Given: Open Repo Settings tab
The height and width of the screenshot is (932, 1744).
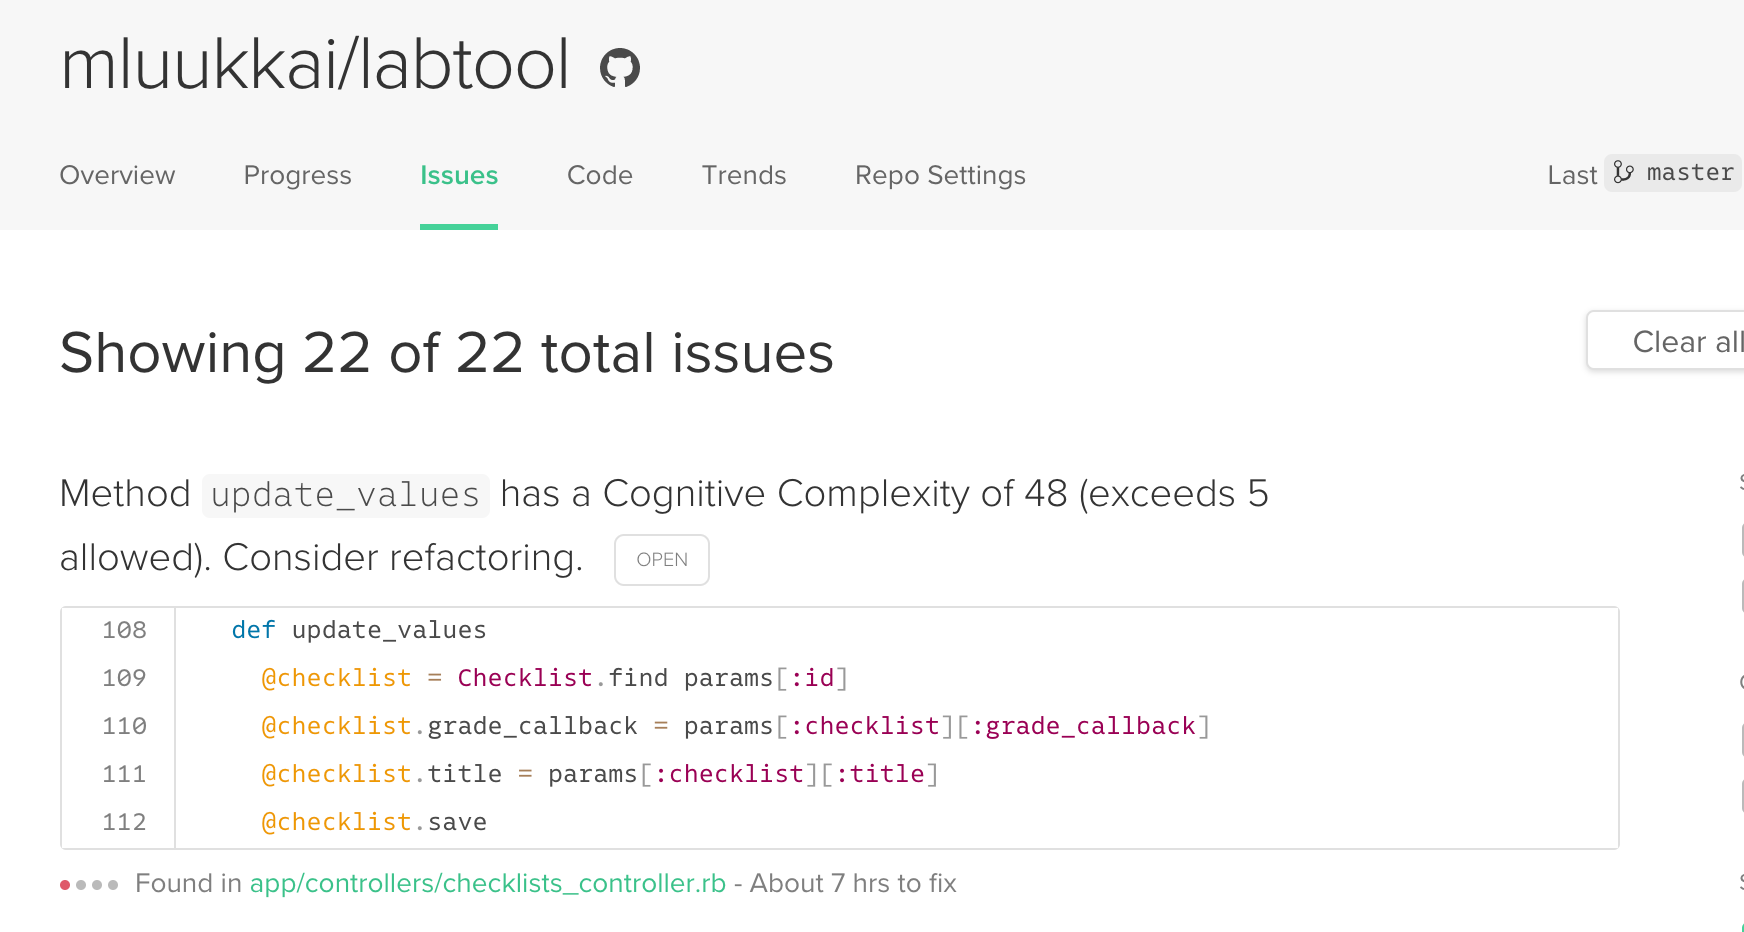Looking at the screenshot, I should (939, 175).
